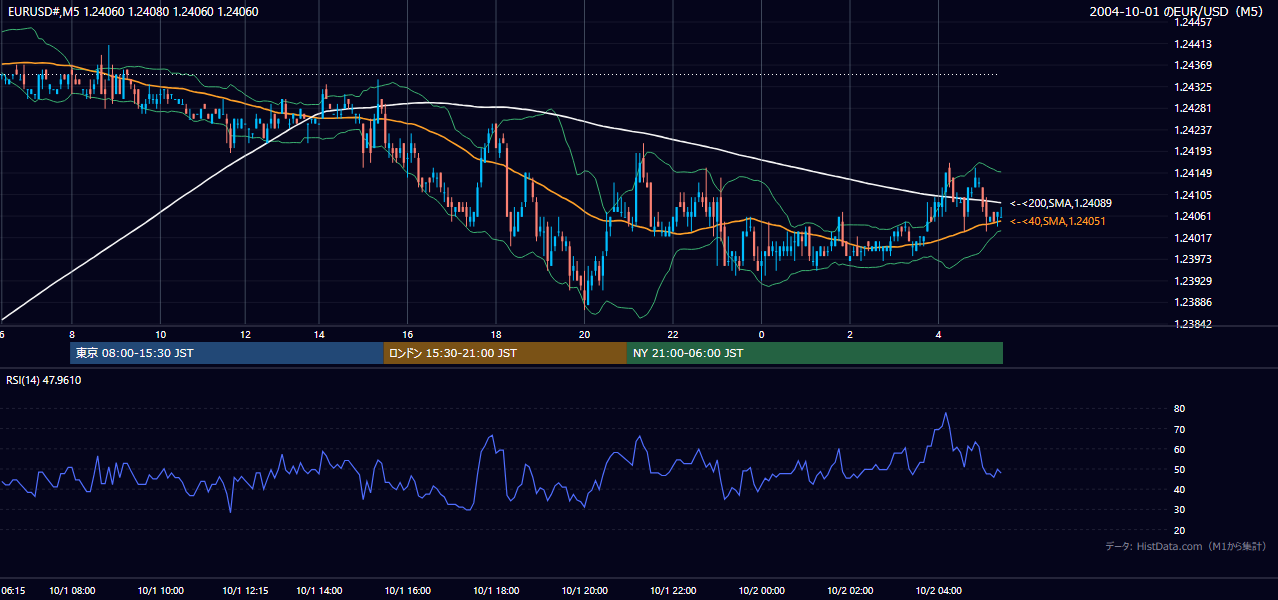Click hour label 8 under the price chart

pyautogui.click(x=72, y=334)
